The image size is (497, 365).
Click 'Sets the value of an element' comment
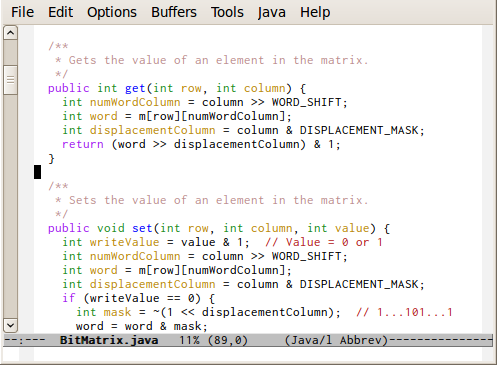[166, 200]
